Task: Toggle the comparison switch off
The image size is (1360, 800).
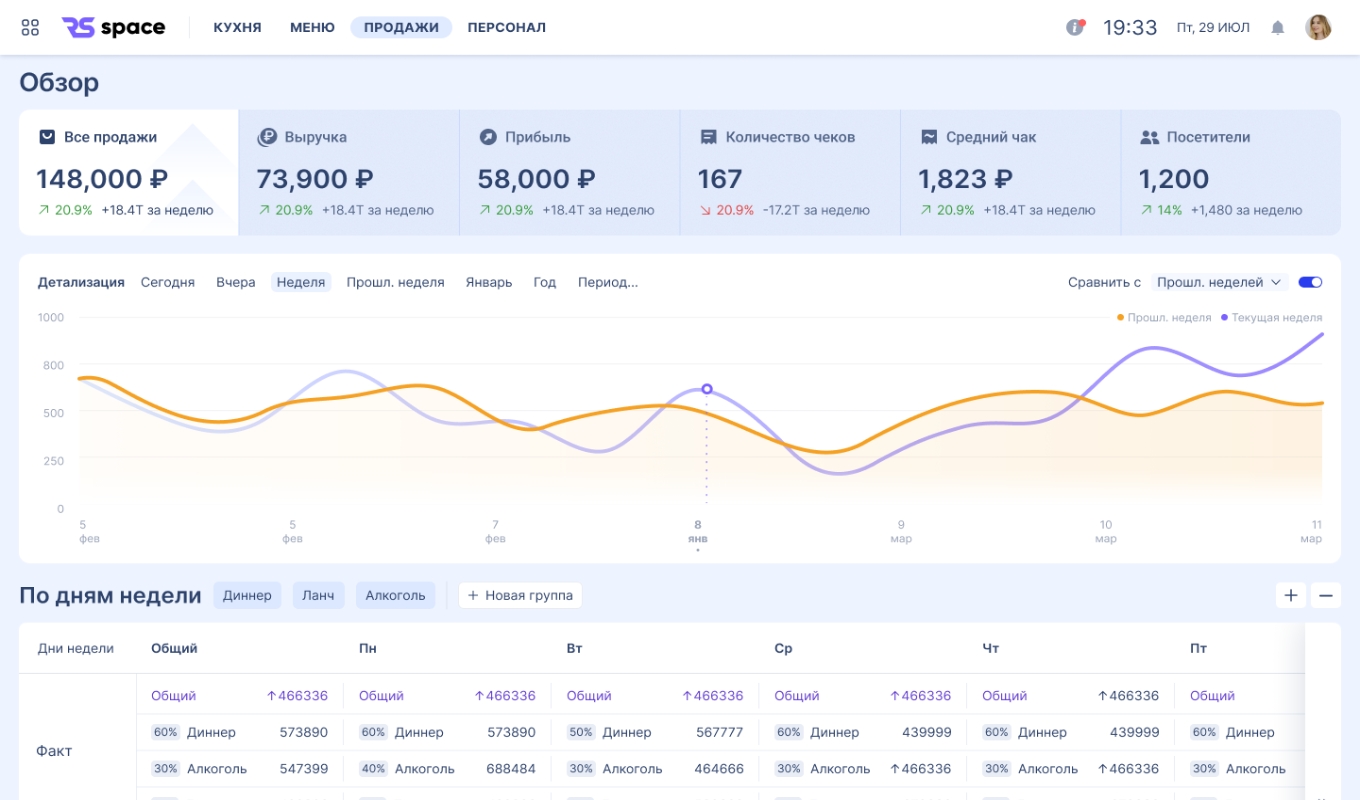Action: tap(1310, 282)
